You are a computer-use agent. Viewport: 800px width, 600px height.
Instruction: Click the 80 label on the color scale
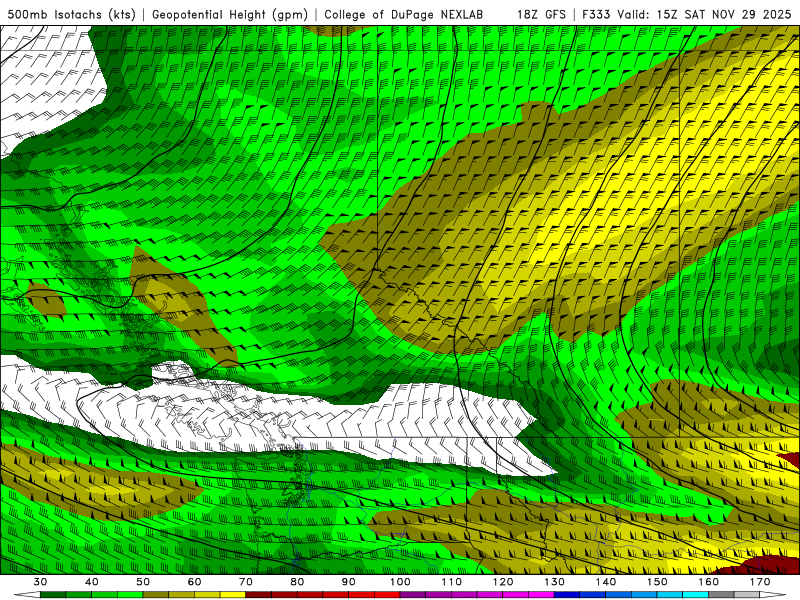pos(297,582)
